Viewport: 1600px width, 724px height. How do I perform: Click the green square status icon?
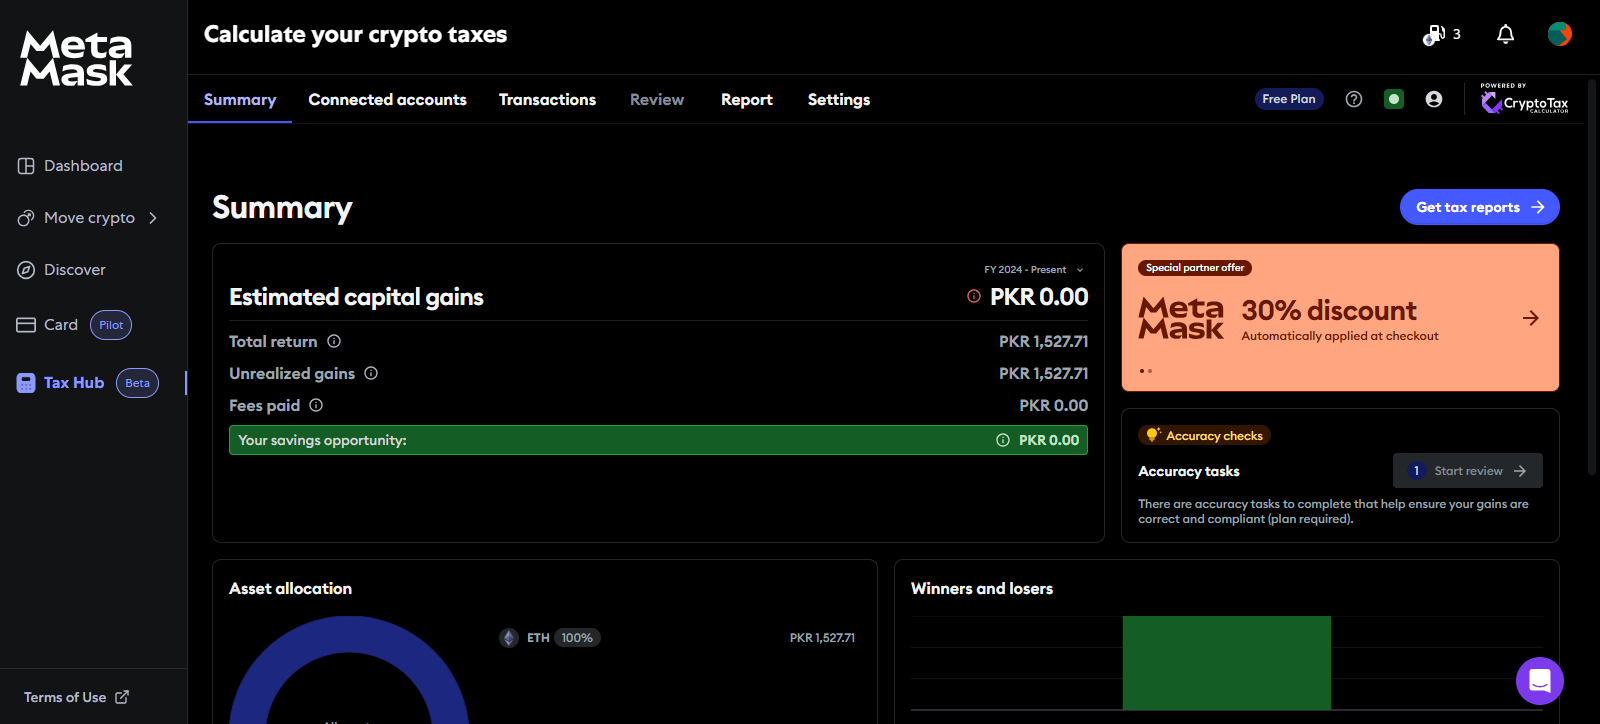click(1394, 99)
